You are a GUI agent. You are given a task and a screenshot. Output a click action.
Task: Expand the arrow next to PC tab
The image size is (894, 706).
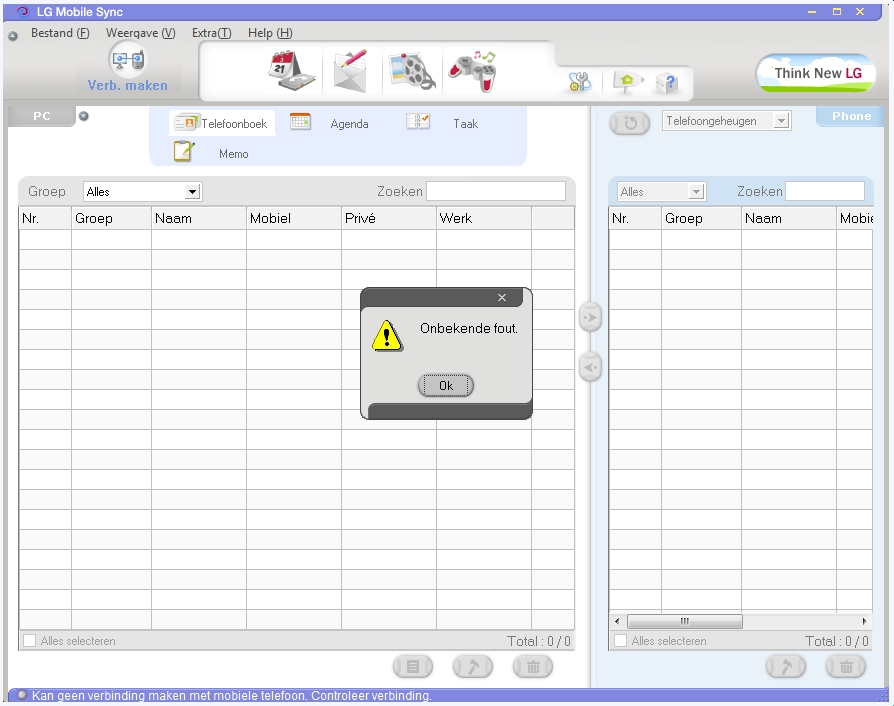point(84,116)
